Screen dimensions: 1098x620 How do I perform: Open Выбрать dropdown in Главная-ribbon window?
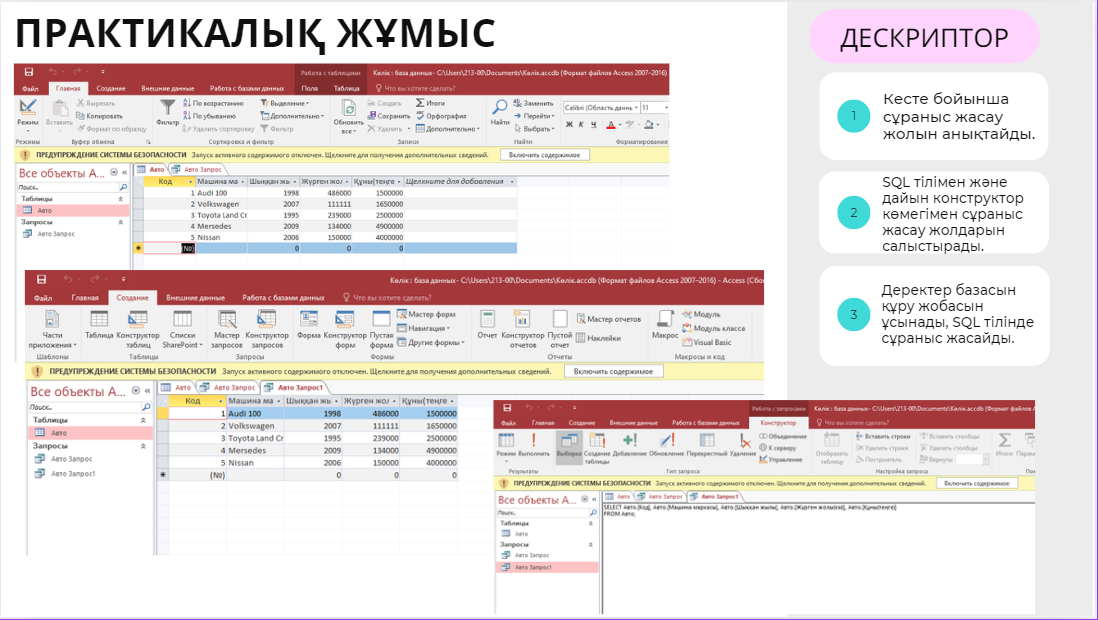coord(534,129)
